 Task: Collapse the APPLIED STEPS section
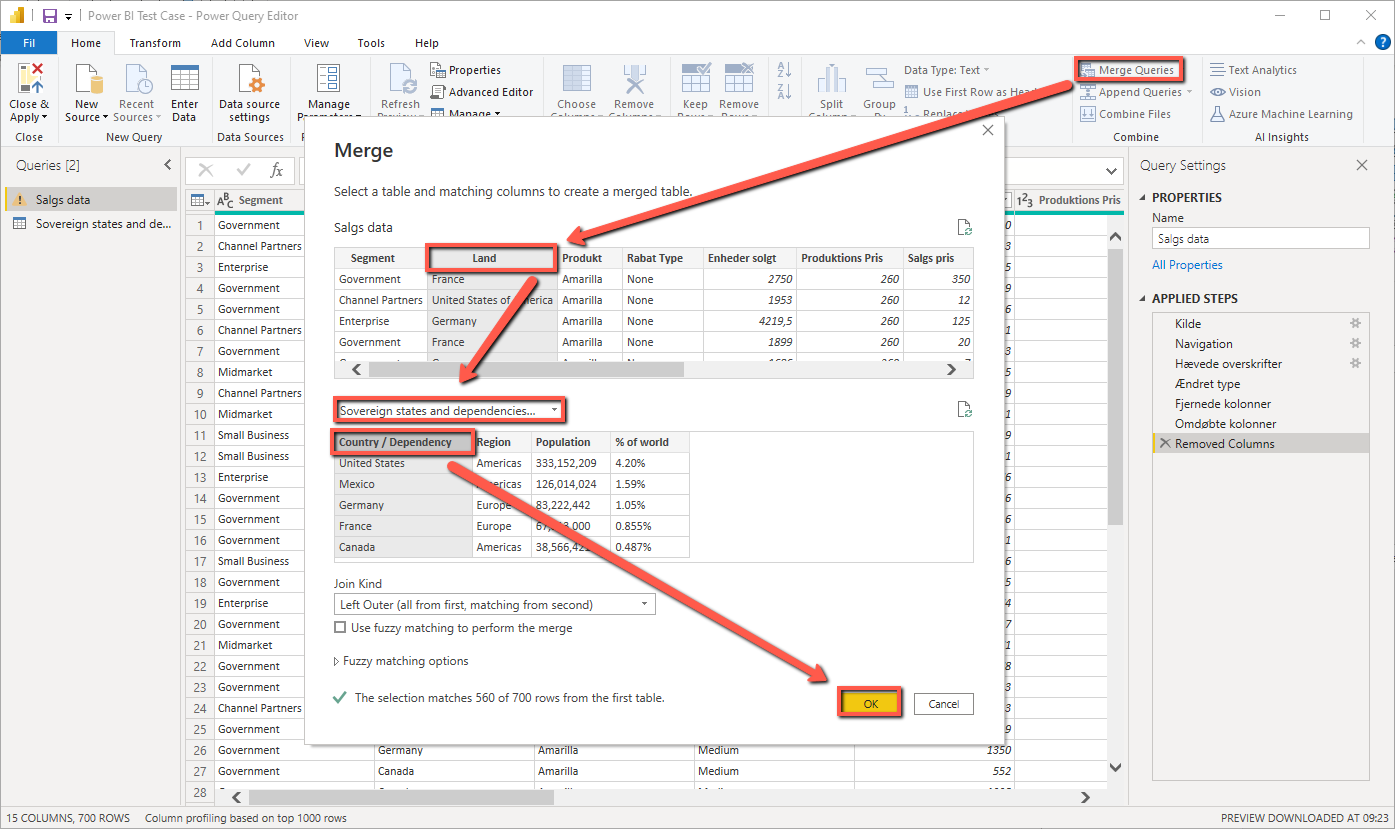1143,299
